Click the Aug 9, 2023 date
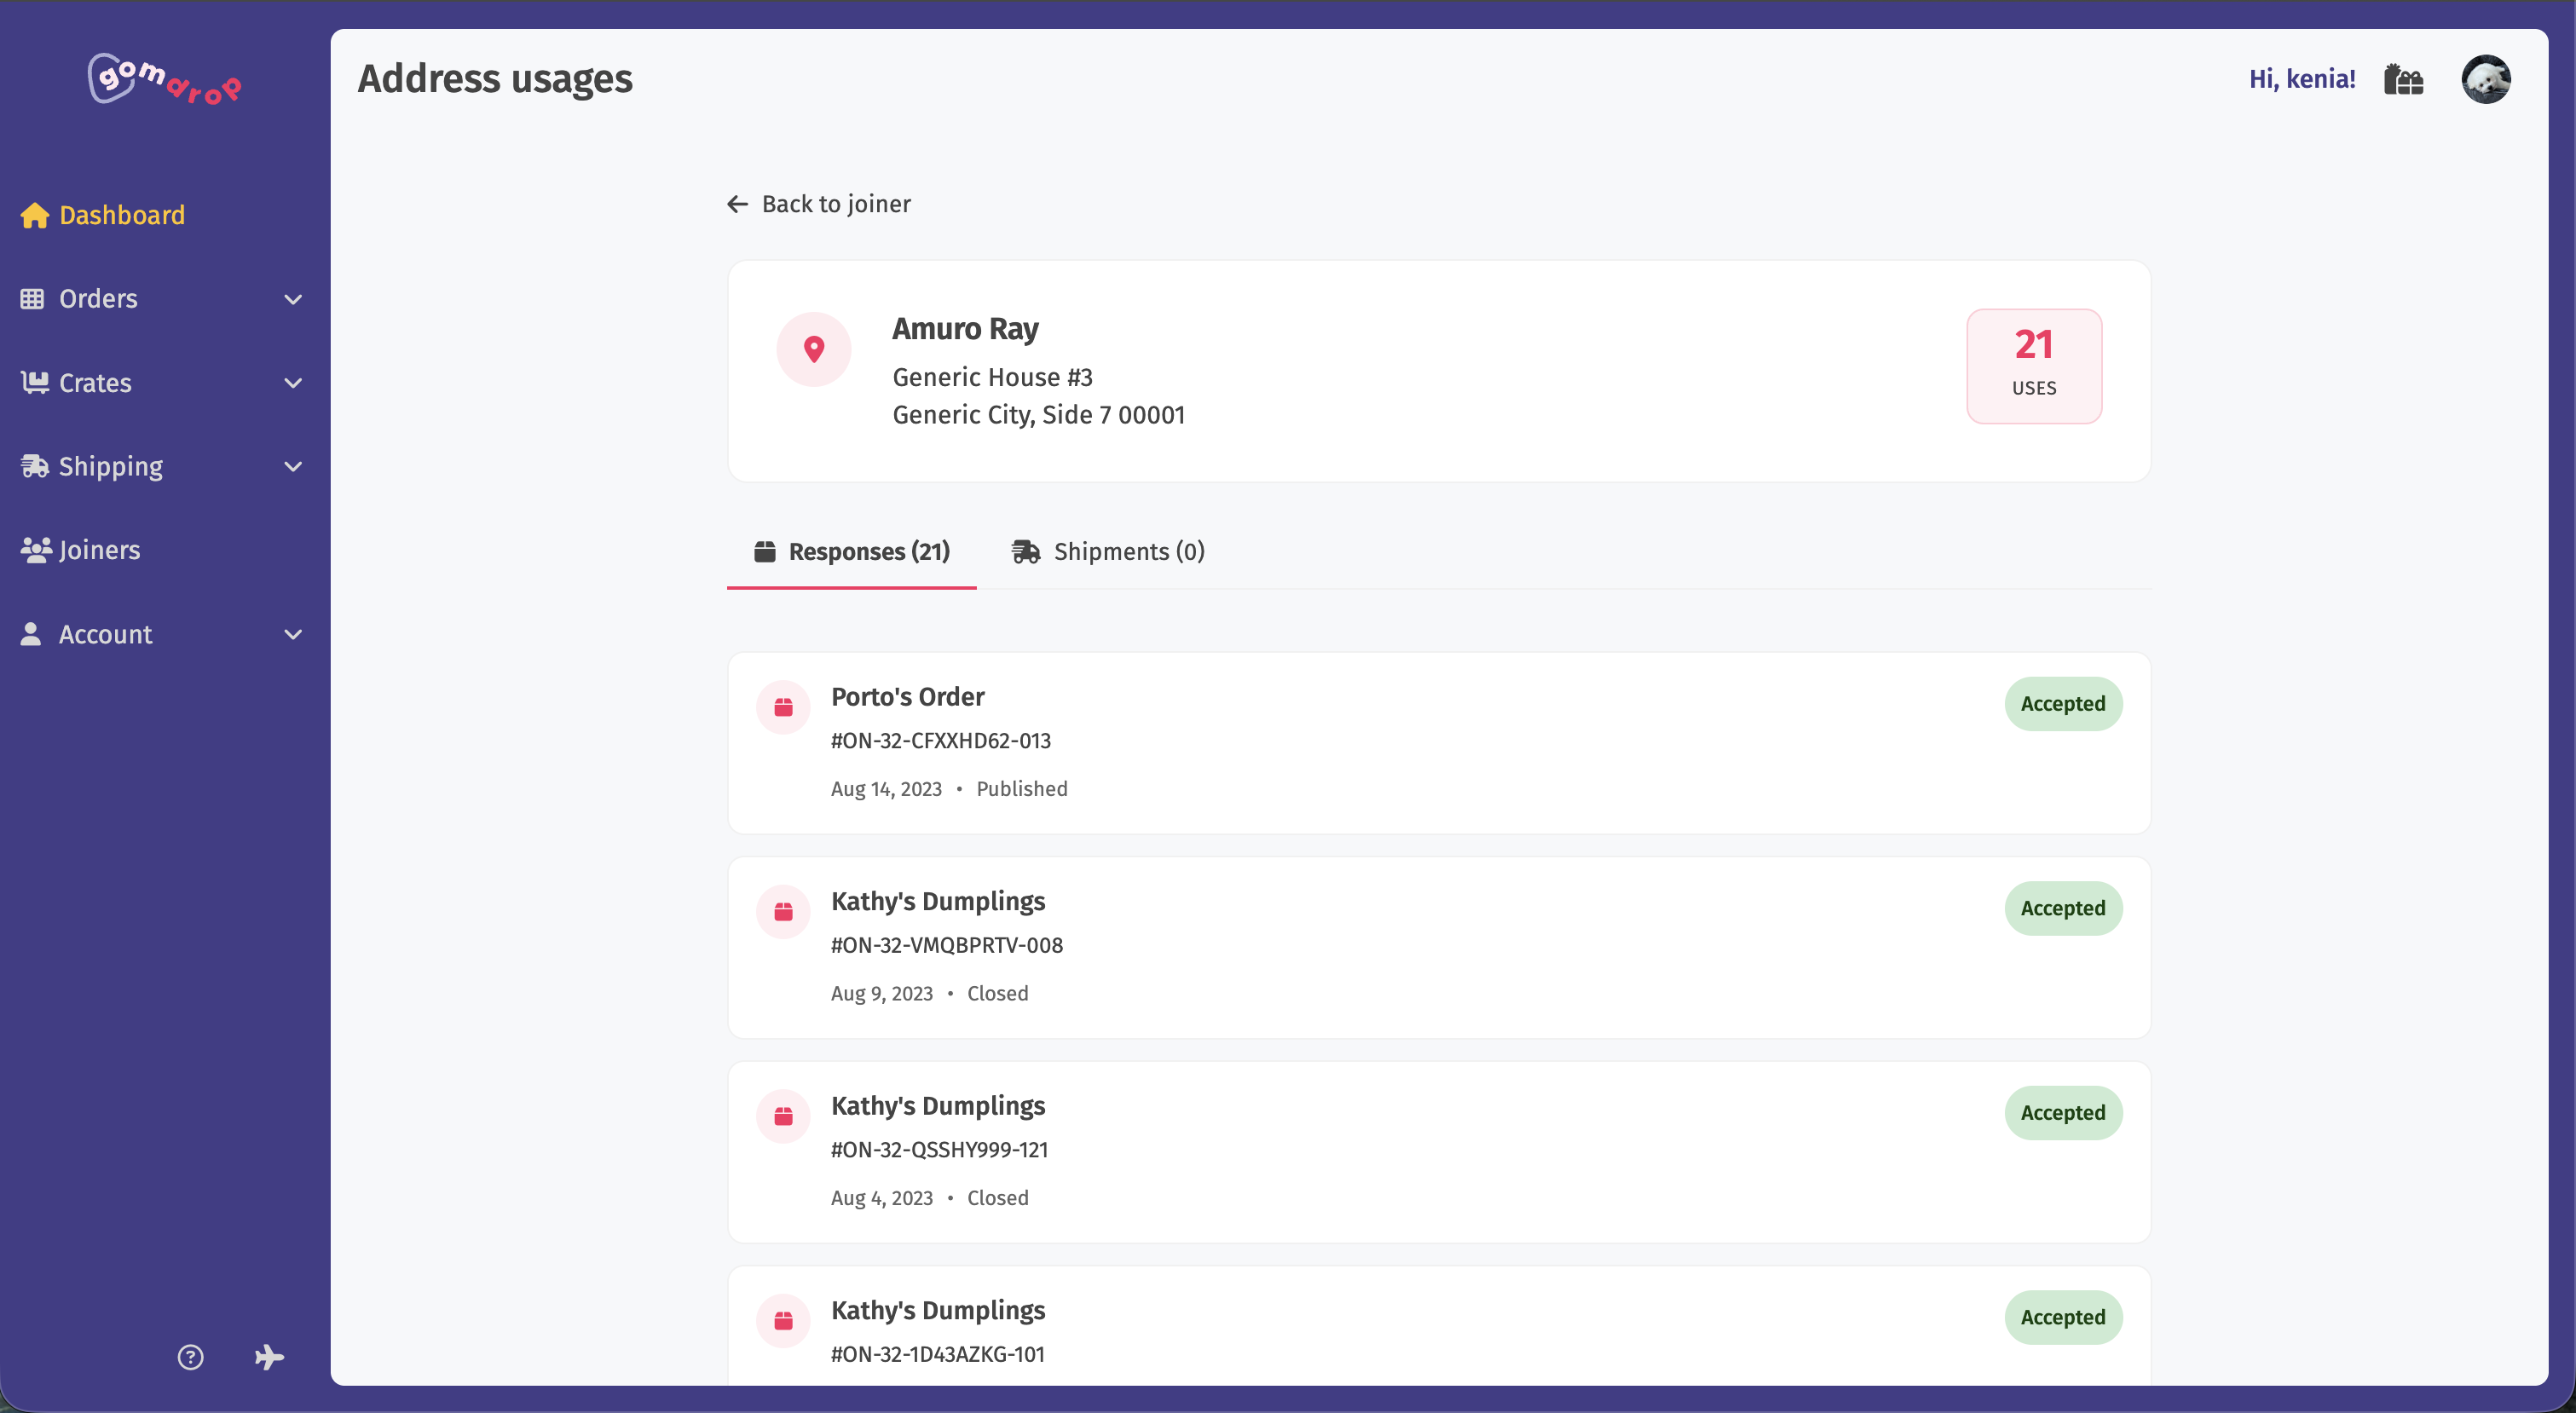2576x1413 pixels. 882,993
